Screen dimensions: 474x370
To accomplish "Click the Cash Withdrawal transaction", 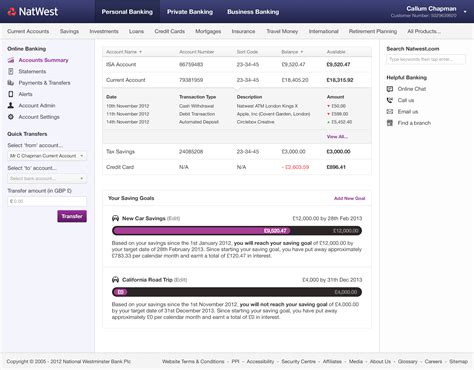I will [237, 106].
